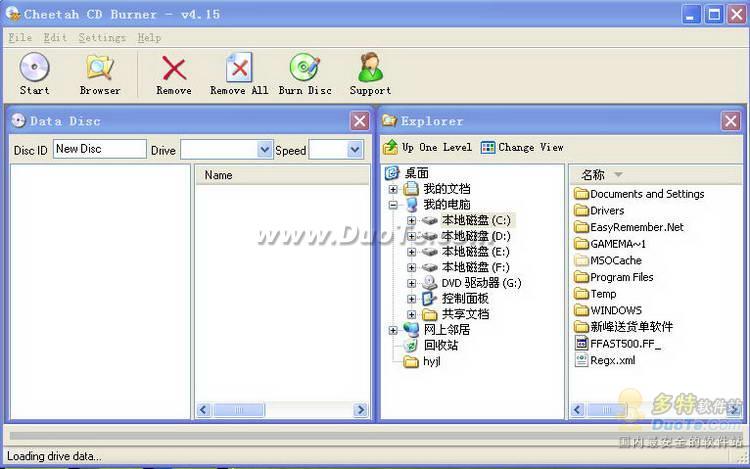The width and height of the screenshot is (750, 469).
Task: Select the 回收站 recycle bin icon
Action: coord(411,345)
